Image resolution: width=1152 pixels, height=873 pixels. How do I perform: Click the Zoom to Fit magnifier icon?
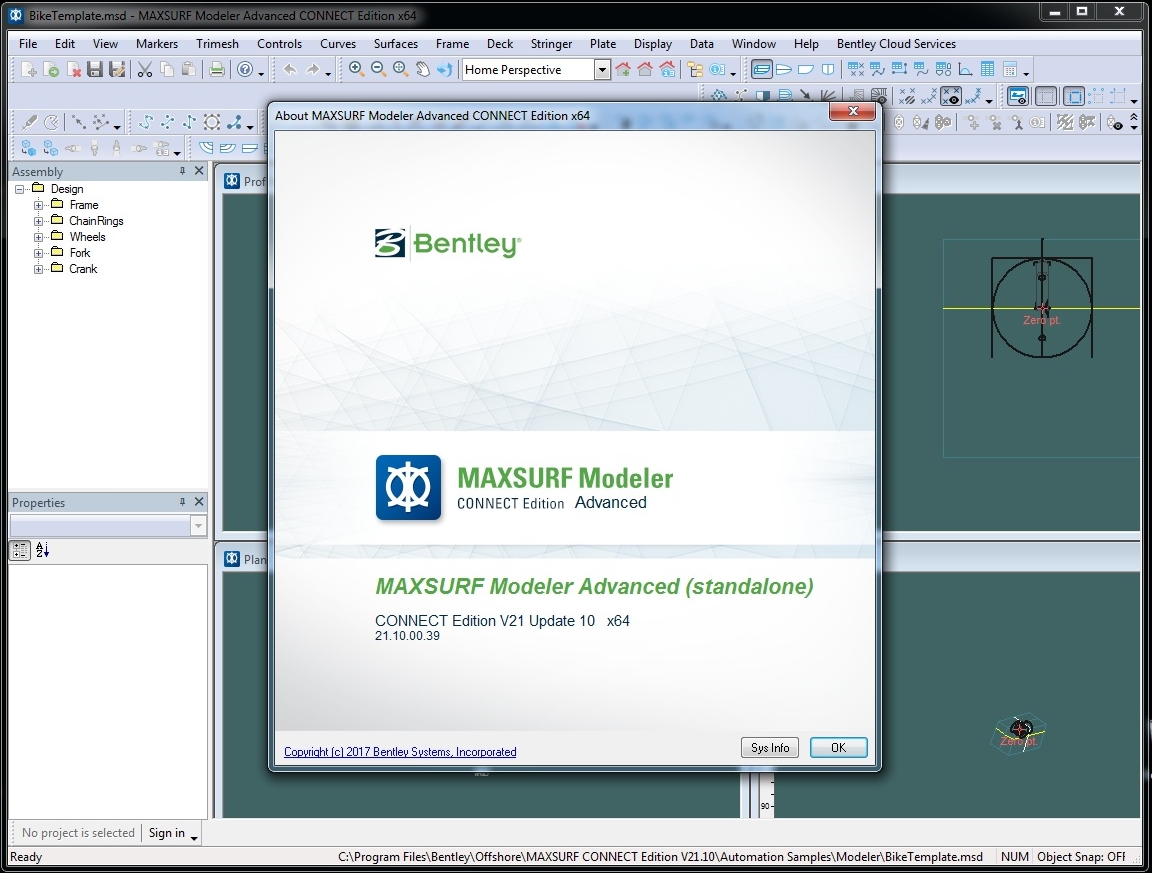coord(400,69)
